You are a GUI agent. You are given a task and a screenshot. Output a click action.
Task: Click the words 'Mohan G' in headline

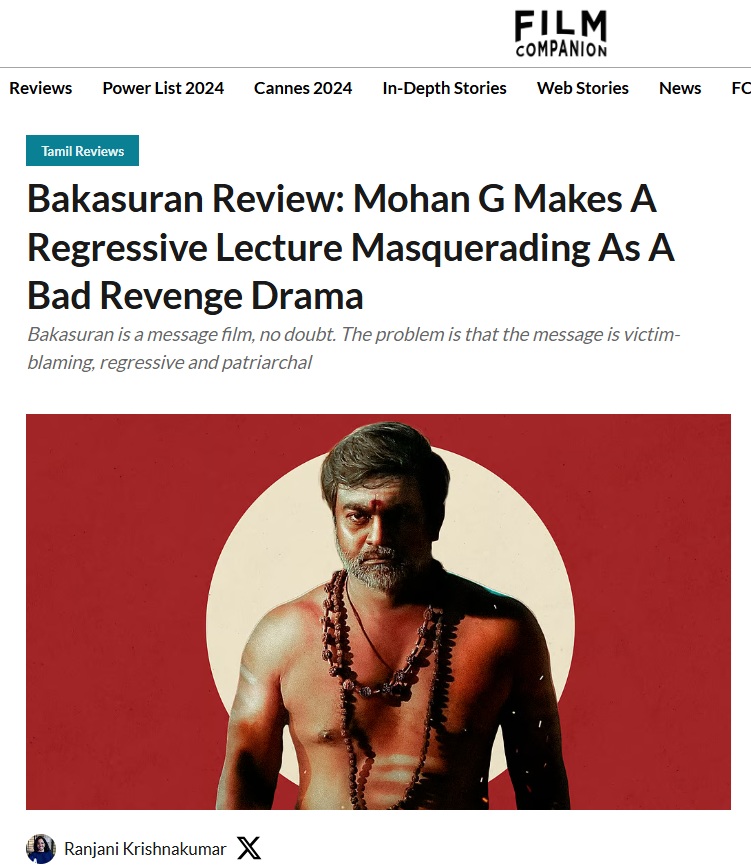429,198
